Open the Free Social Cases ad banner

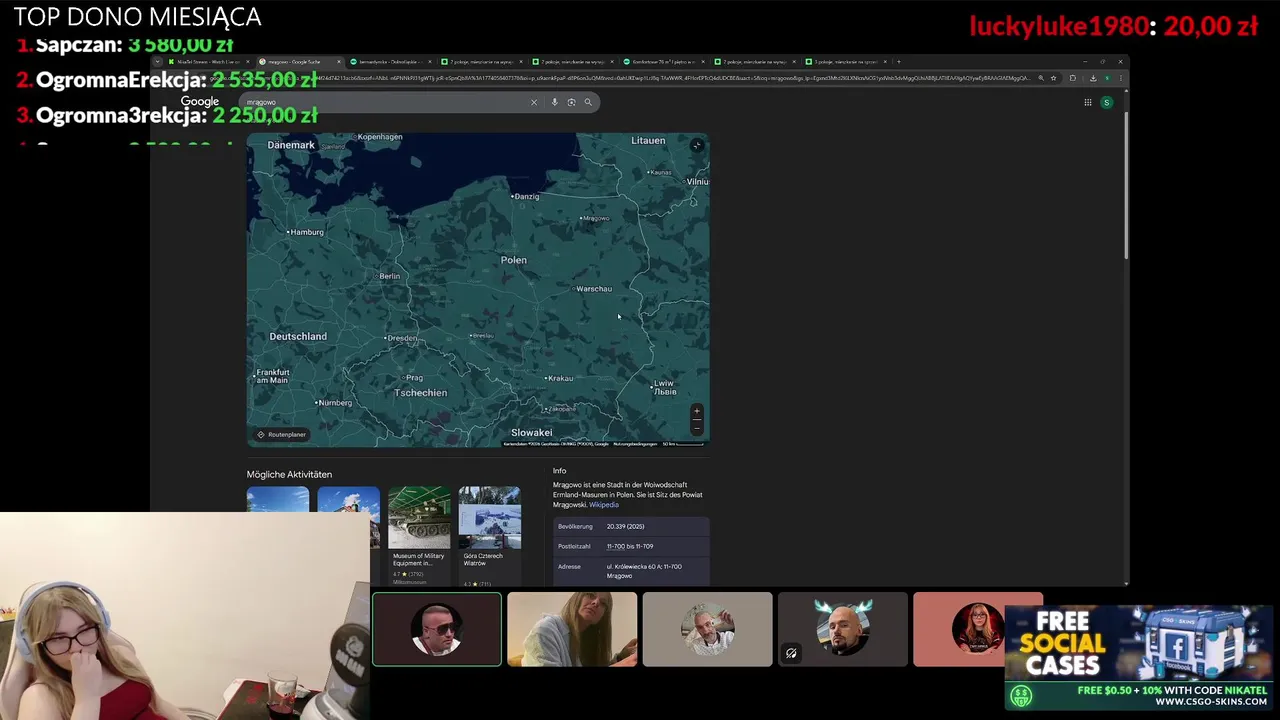coord(1139,657)
